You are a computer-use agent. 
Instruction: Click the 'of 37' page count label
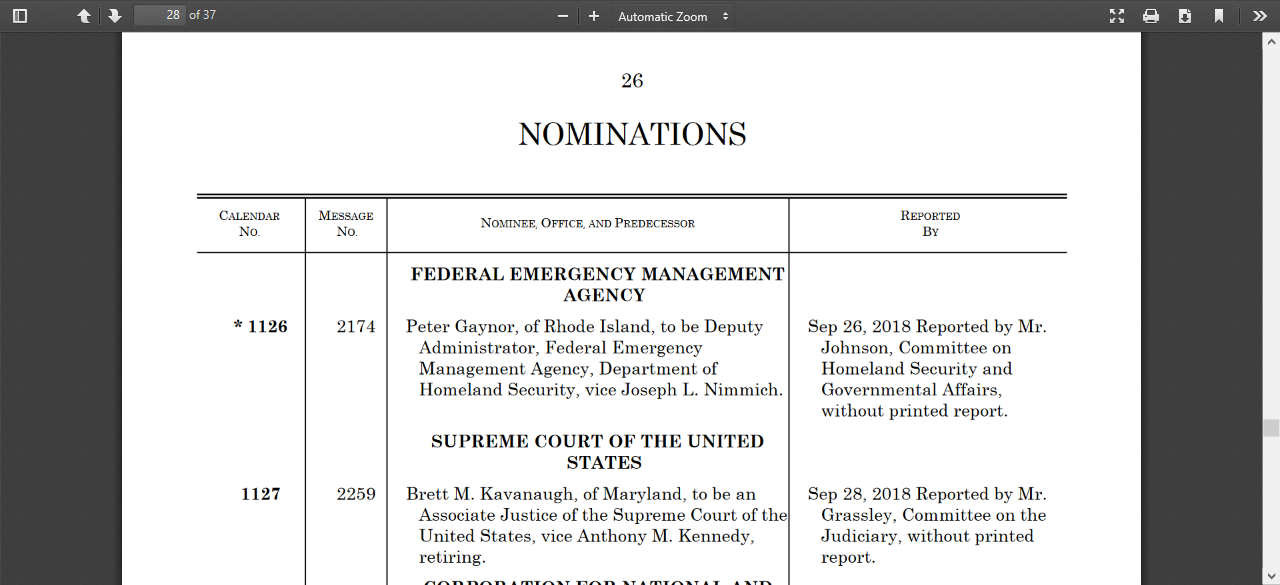click(x=203, y=15)
